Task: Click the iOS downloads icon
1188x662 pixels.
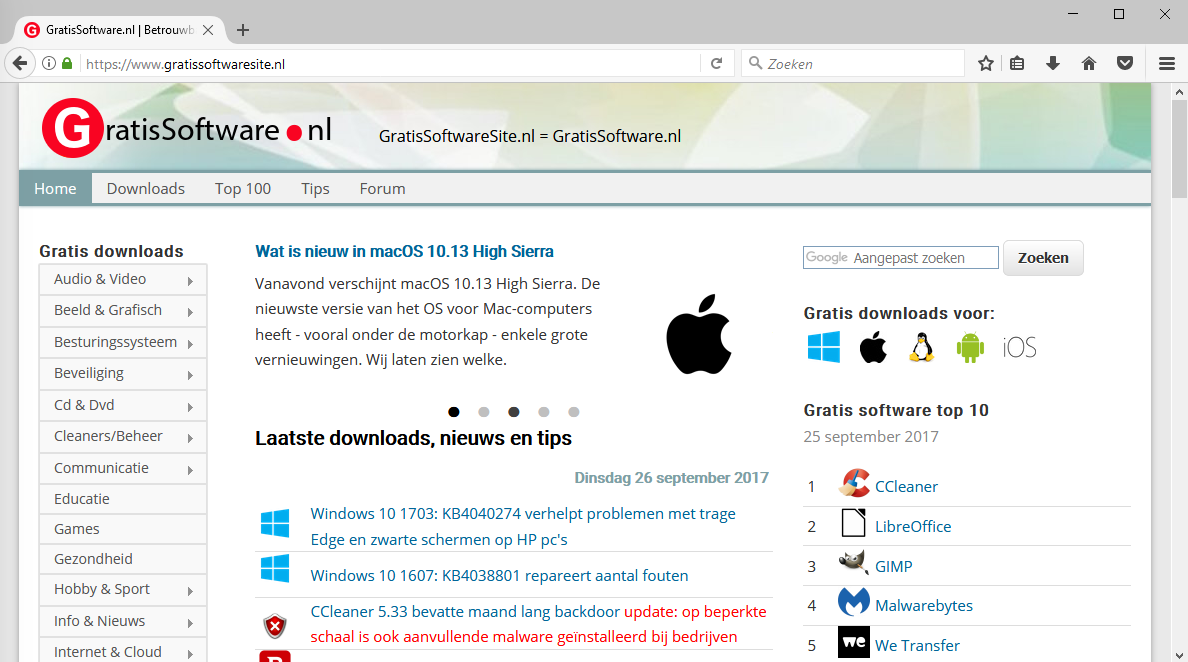Action: click(x=1019, y=348)
